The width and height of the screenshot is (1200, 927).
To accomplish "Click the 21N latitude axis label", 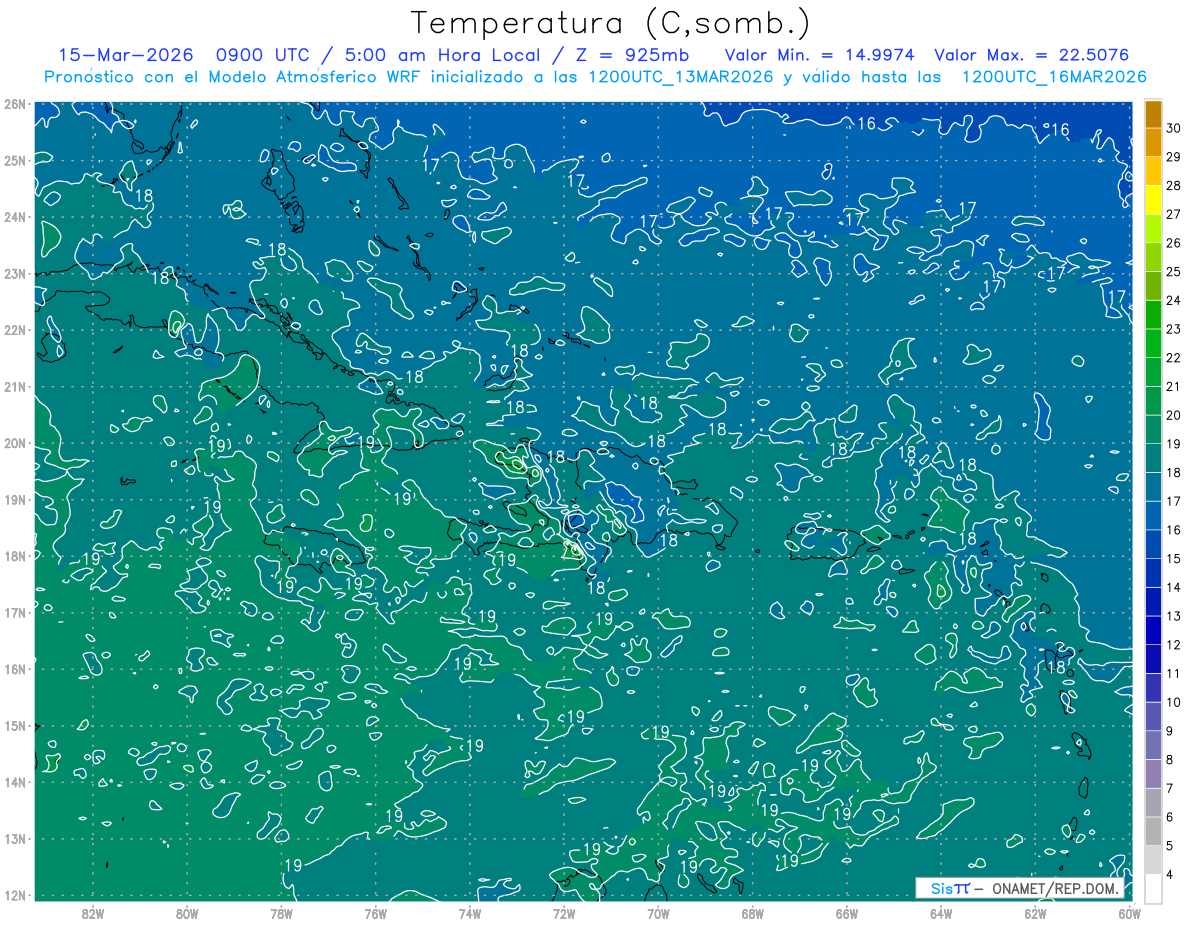I will (x=14, y=386).
